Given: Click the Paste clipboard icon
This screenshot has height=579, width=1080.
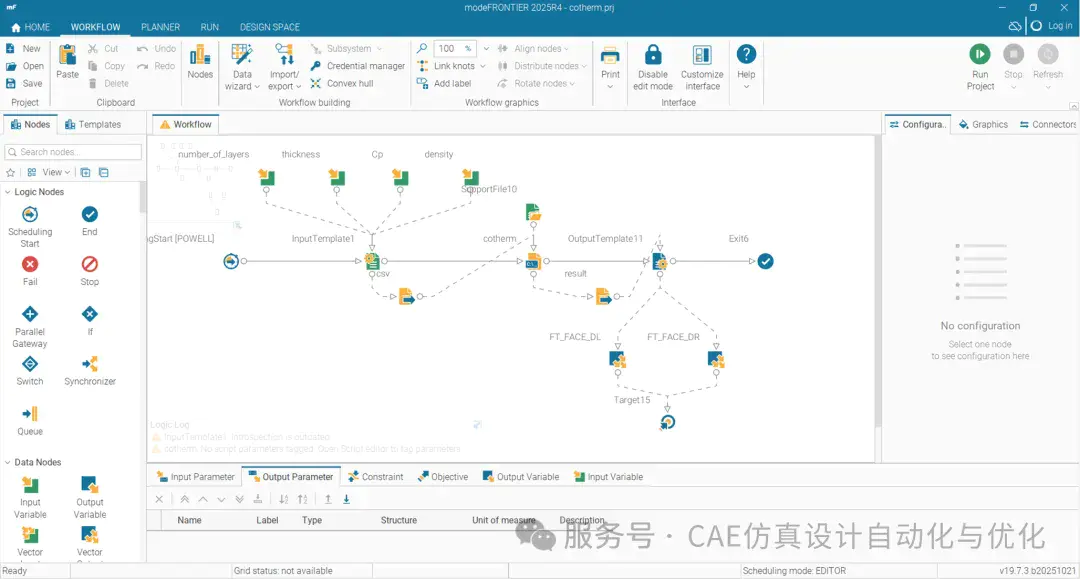Looking at the screenshot, I should point(68,55).
